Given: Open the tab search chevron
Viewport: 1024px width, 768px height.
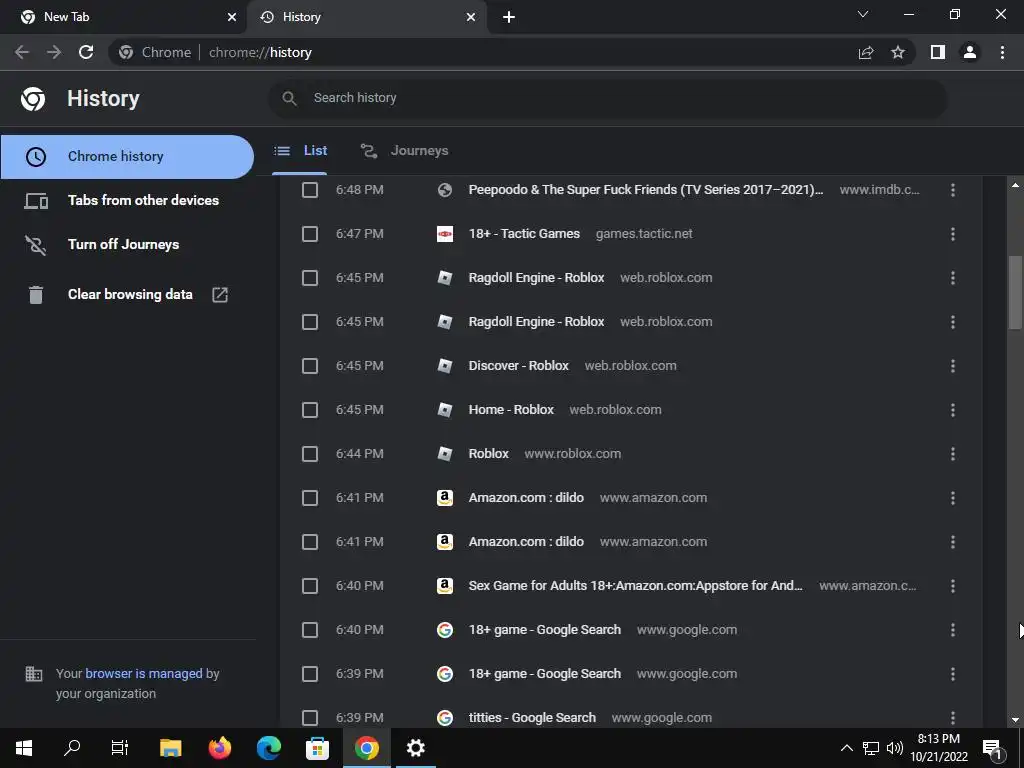Looking at the screenshot, I should point(863,14).
